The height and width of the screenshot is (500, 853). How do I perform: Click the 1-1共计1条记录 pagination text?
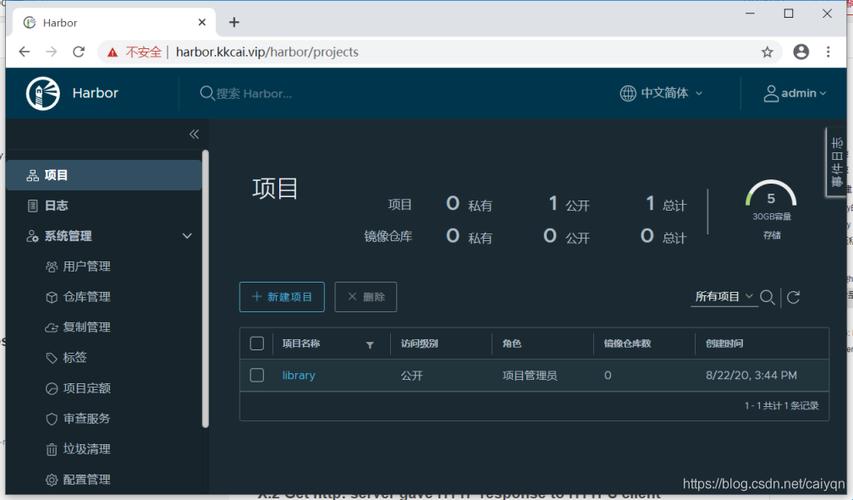(781, 406)
